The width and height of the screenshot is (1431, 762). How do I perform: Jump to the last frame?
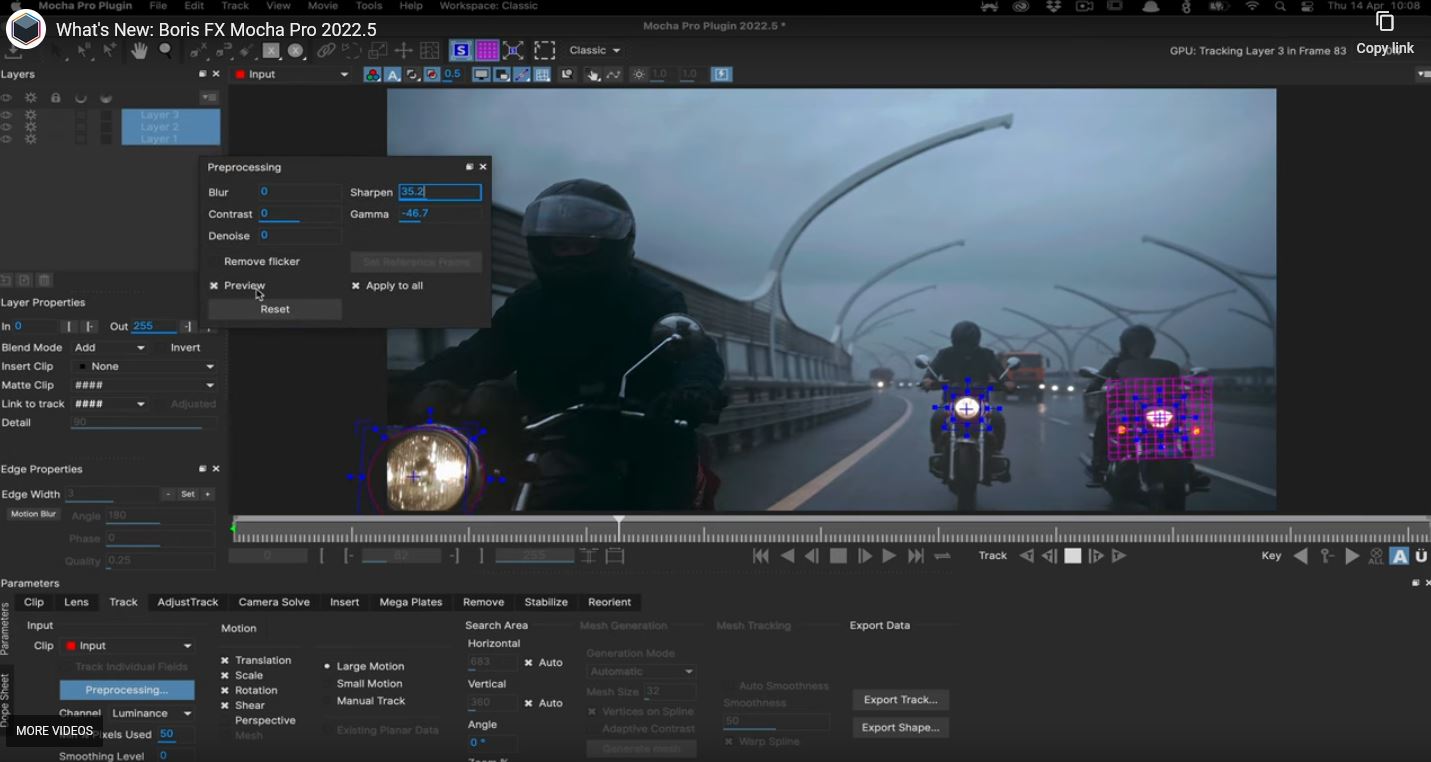tap(916, 556)
